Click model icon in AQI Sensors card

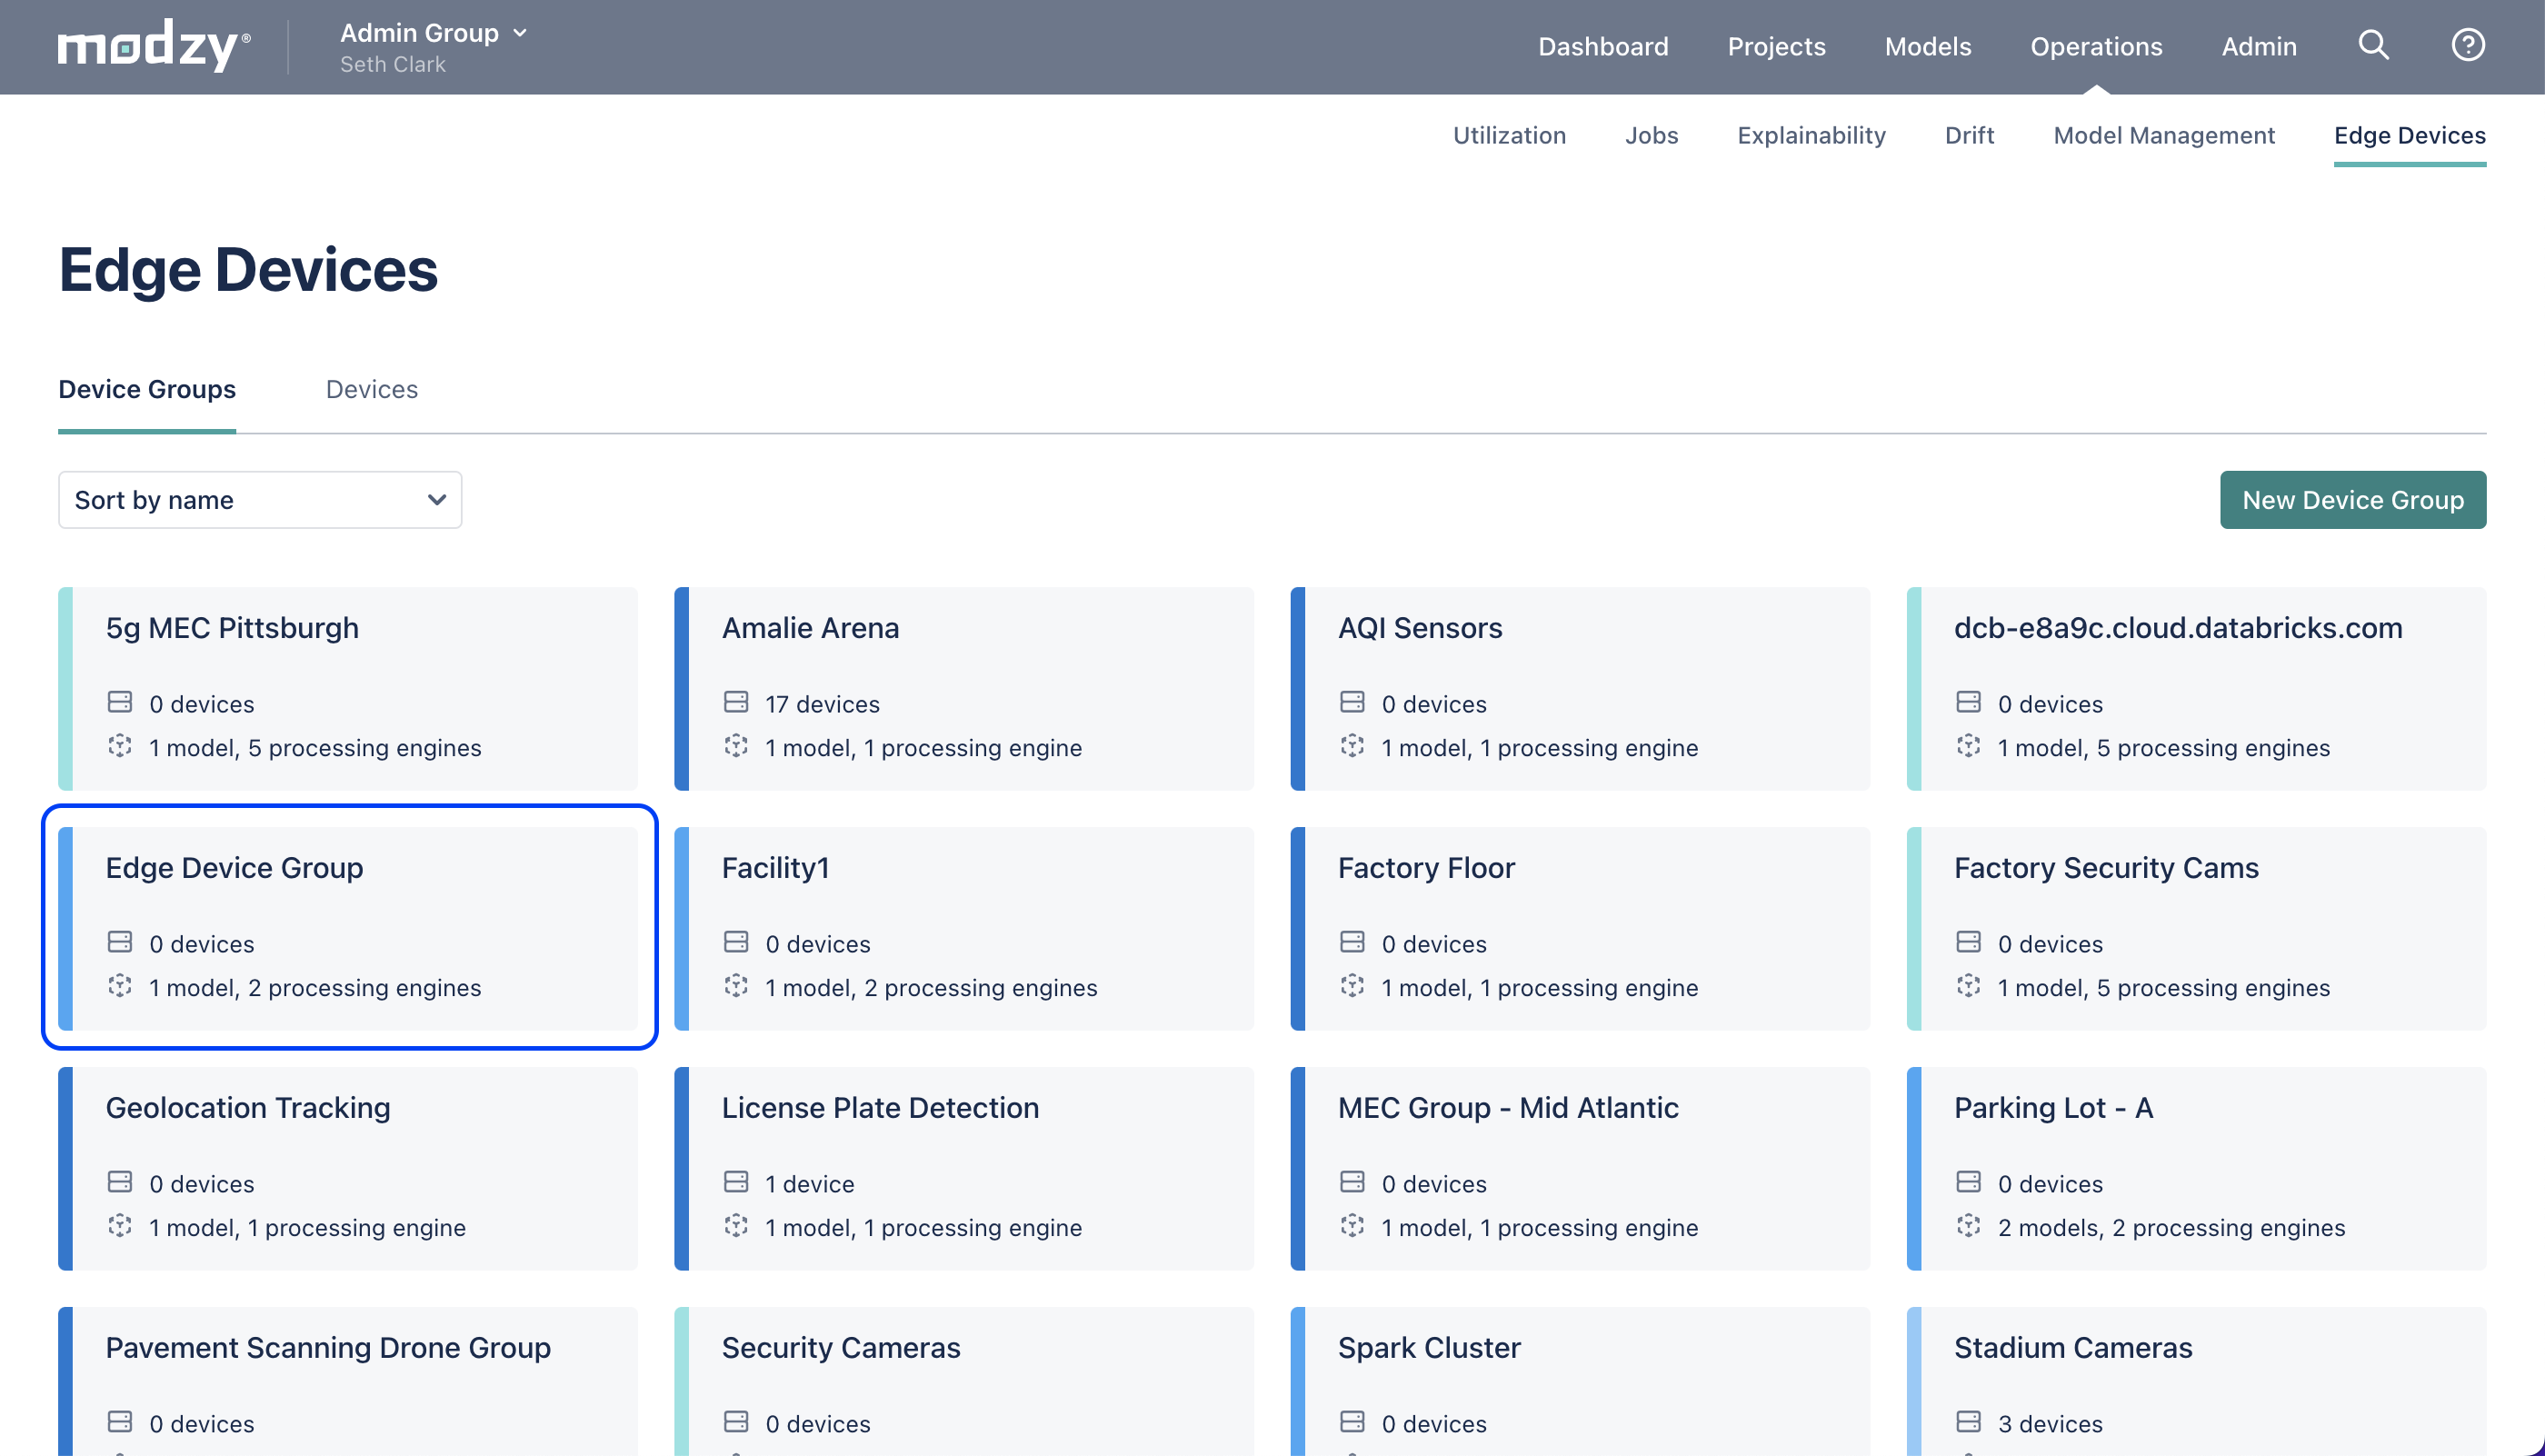click(1352, 746)
